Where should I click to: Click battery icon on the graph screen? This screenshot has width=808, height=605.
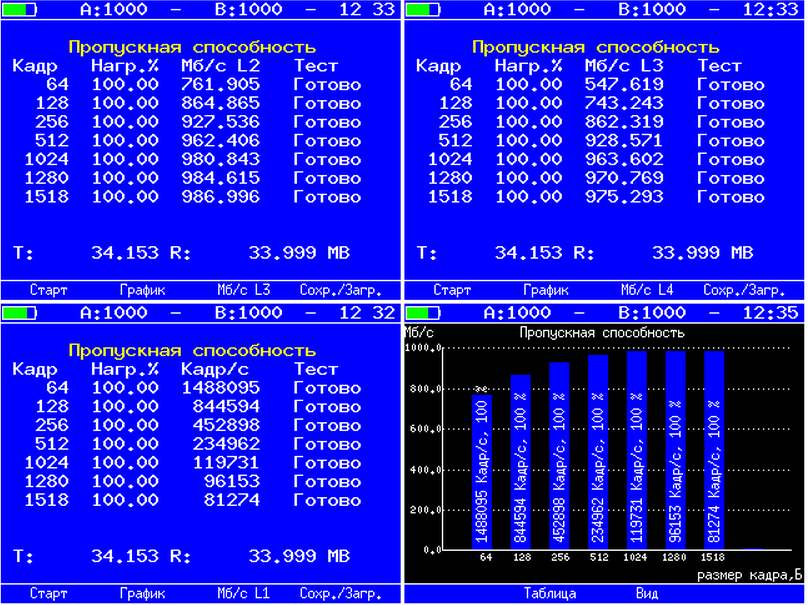[423, 313]
